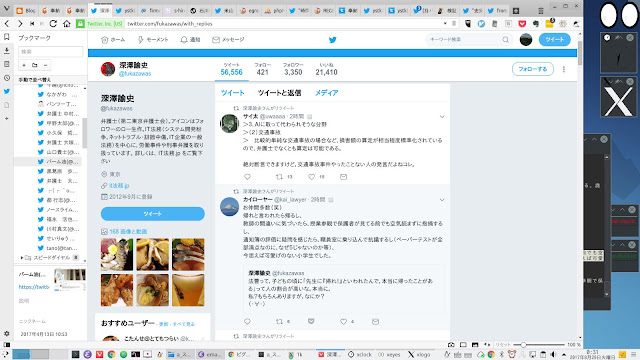Toggle image loading icon in status bar
The image size is (640, 360).
coord(475,344)
